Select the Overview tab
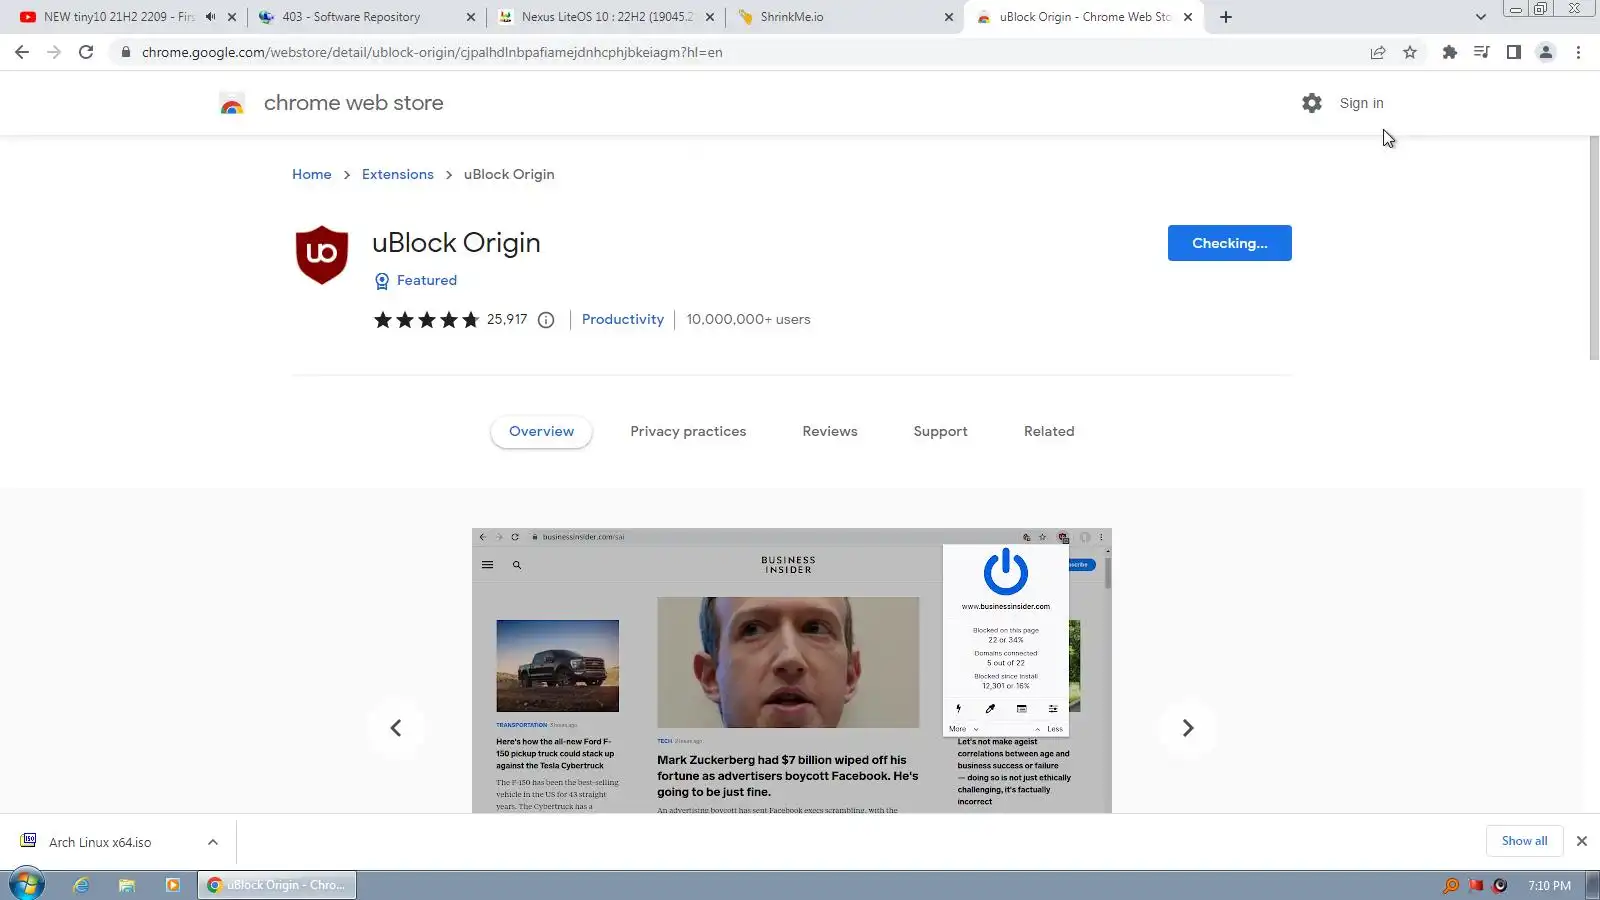Screen dimensions: 1600x900 (542, 432)
